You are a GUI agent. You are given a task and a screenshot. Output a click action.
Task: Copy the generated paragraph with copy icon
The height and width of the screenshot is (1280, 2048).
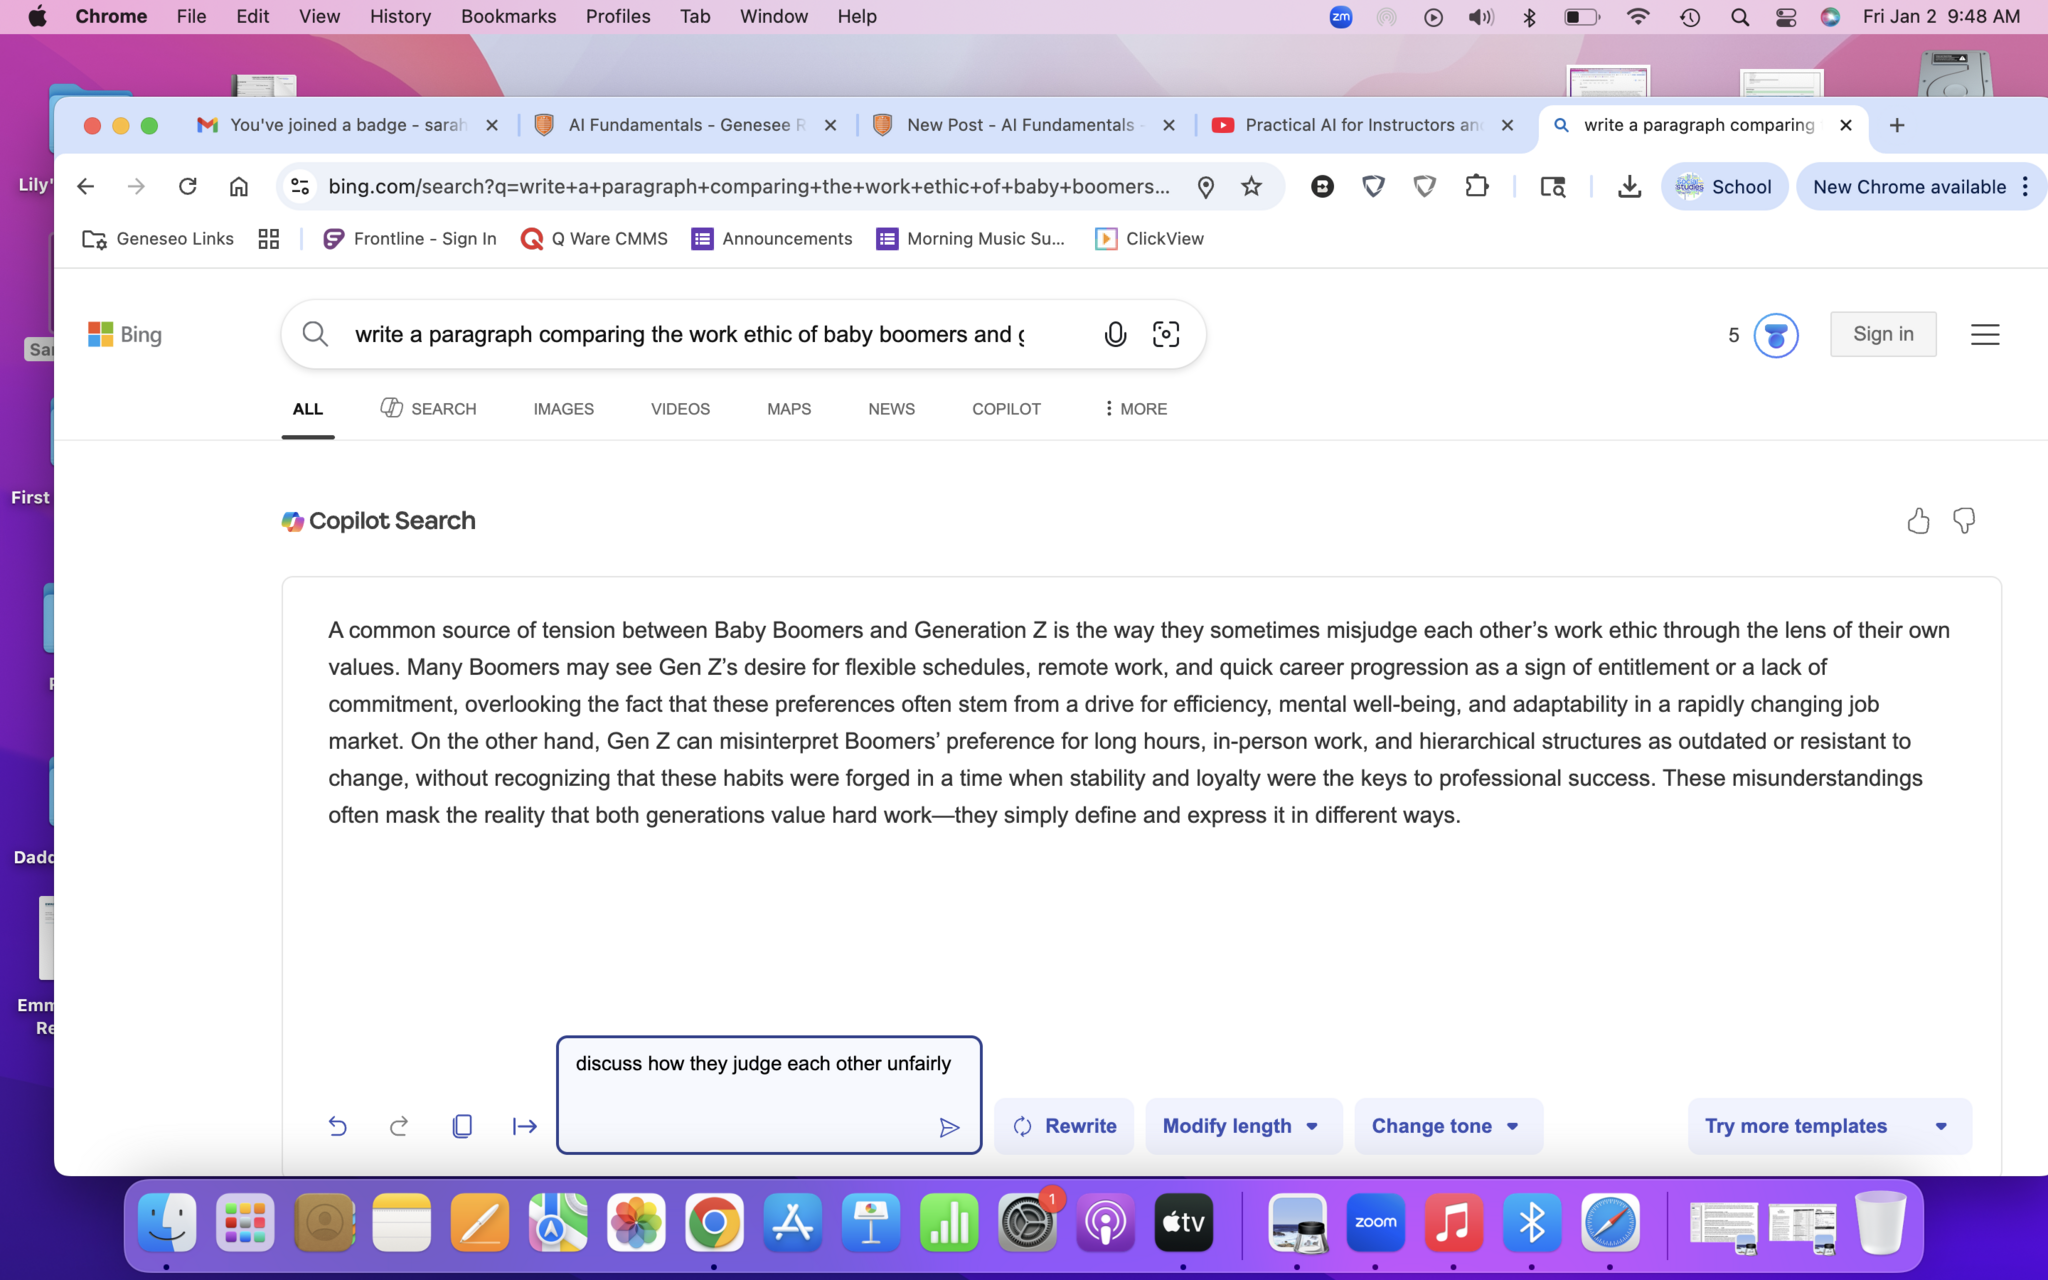[462, 1126]
